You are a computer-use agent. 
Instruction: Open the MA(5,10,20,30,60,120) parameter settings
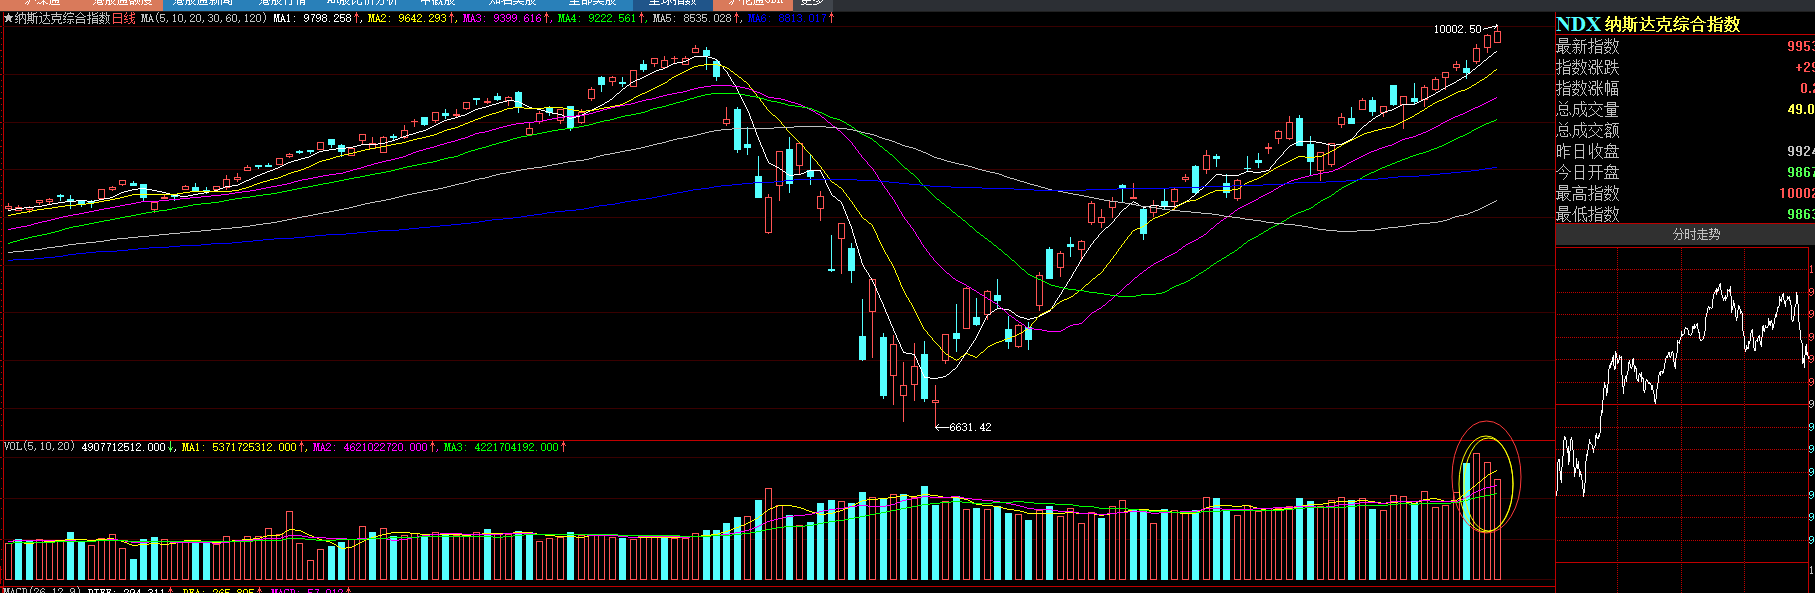coord(203,18)
